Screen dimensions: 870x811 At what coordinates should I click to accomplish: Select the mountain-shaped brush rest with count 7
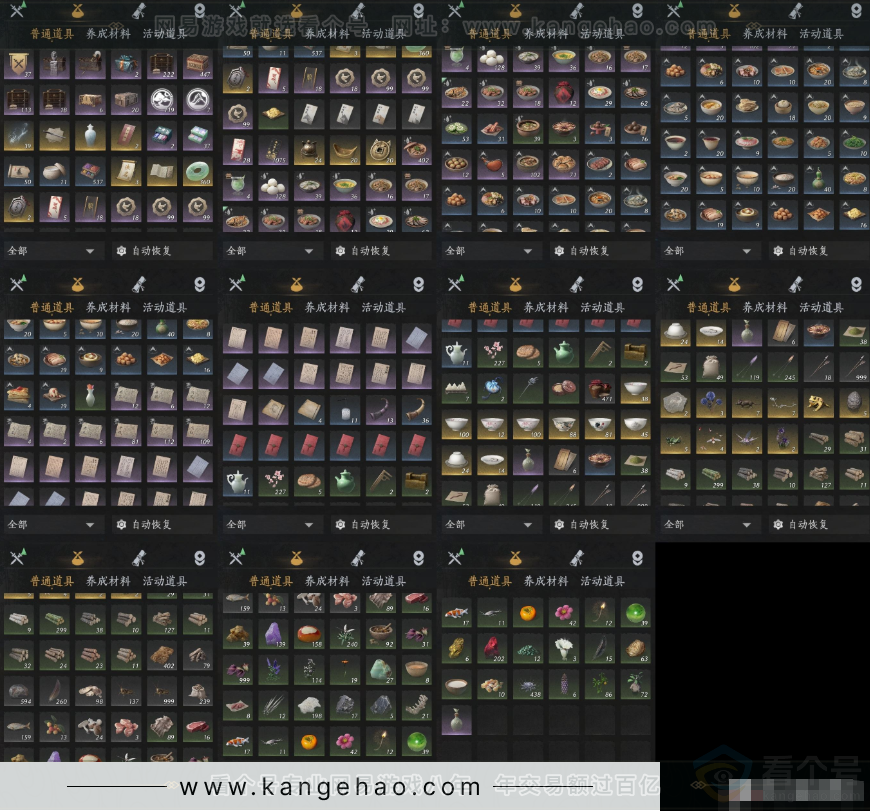[456, 388]
